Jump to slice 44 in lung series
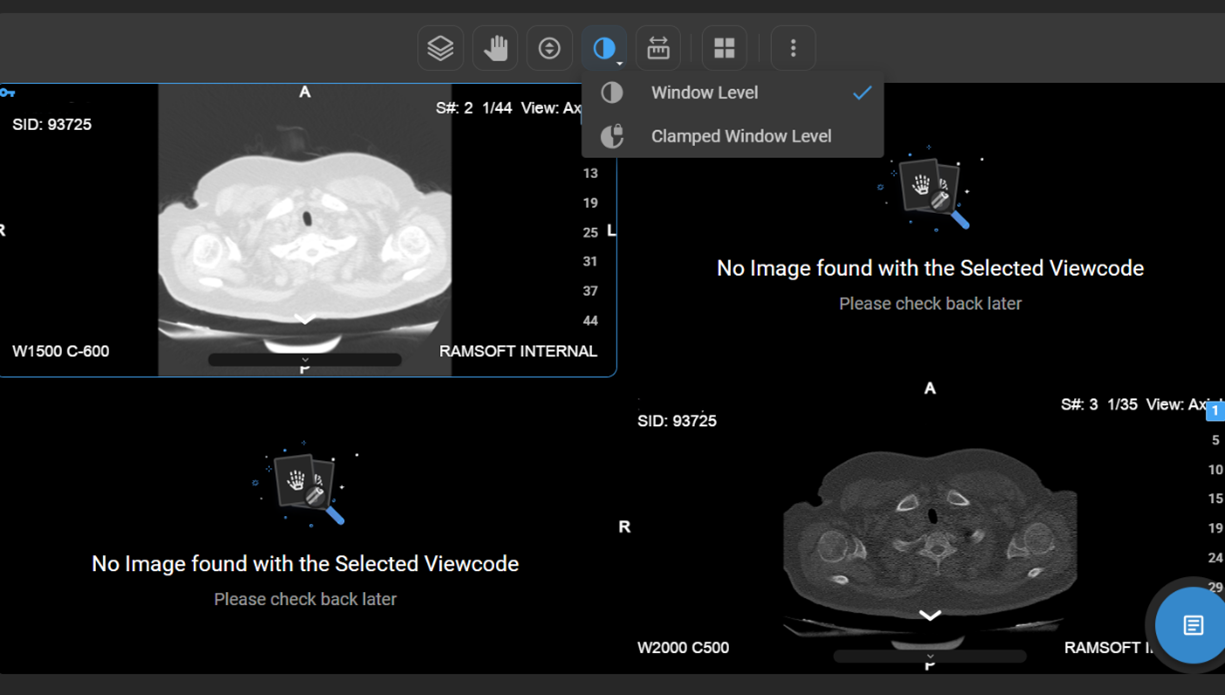This screenshot has width=1225, height=695. [x=590, y=321]
